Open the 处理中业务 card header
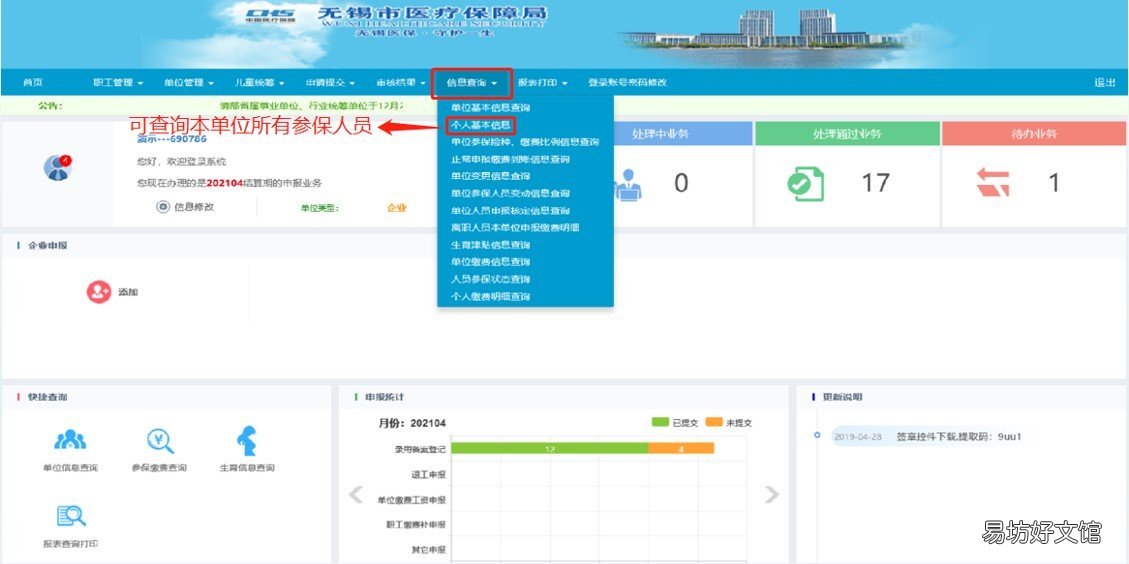 [x=681, y=134]
